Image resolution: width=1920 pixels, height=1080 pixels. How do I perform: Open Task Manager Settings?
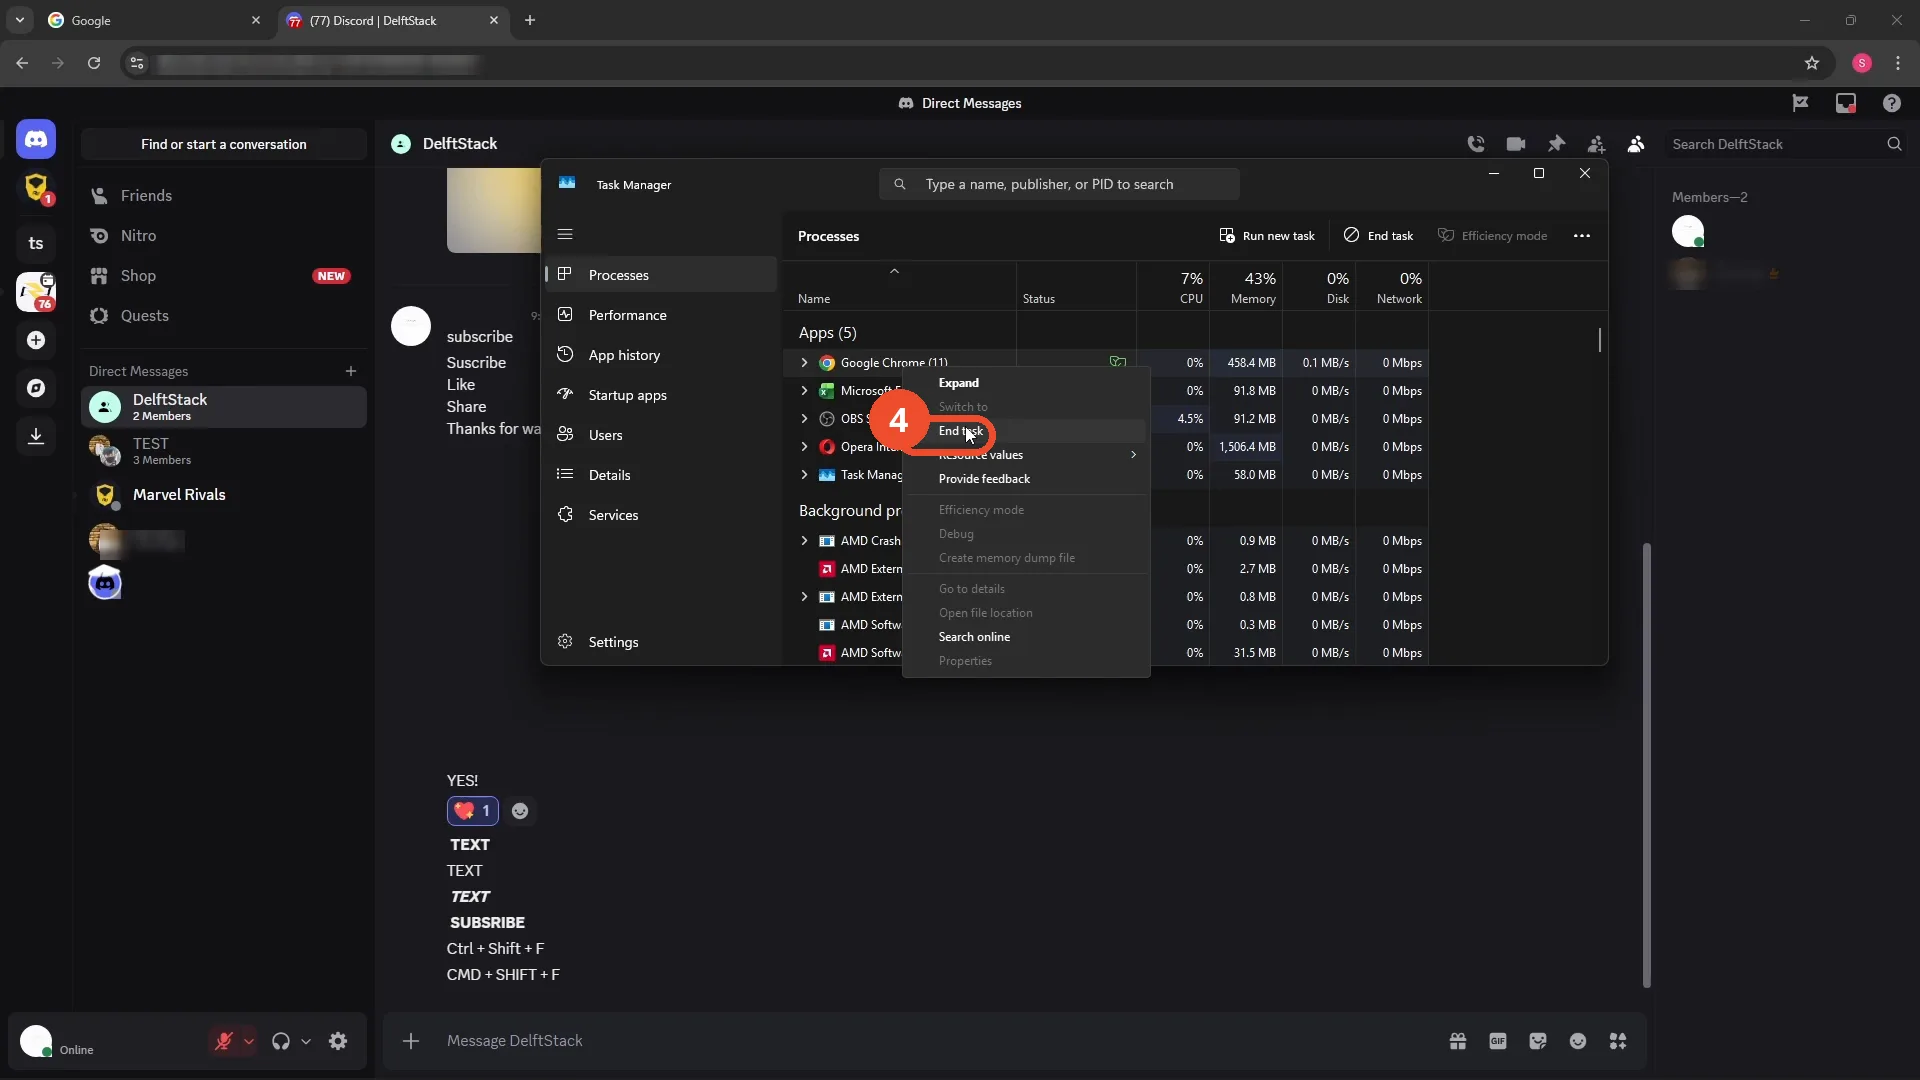661,642
